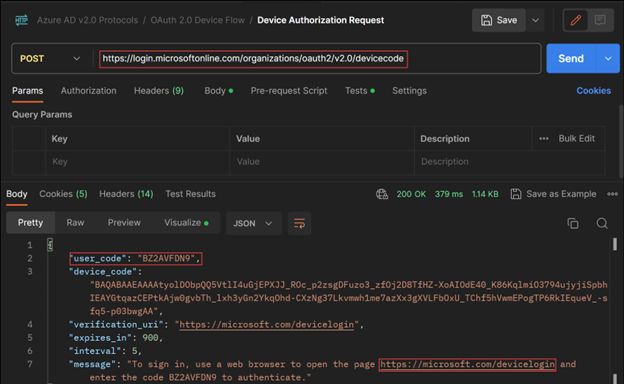
Task: Open the JSON format dropdown
Action: (254, 223)
